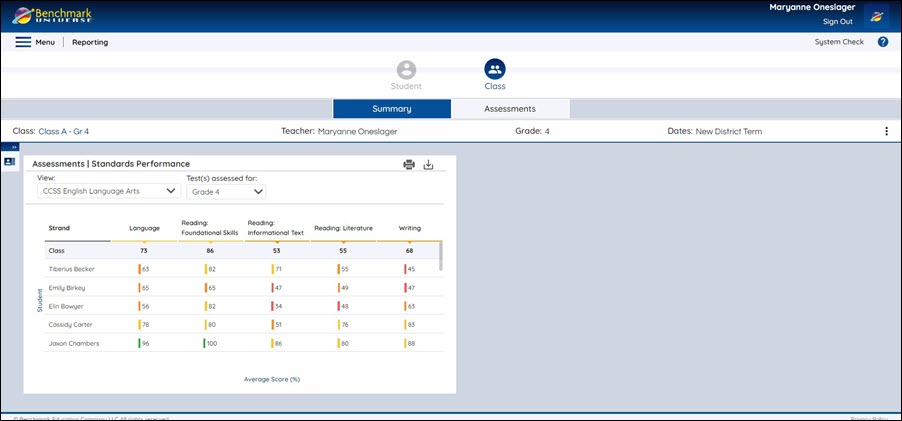Screen dimensions: 902x421
Task: Open the CCSS English Language Arts dropdown
Action: [x=109, y=192]
